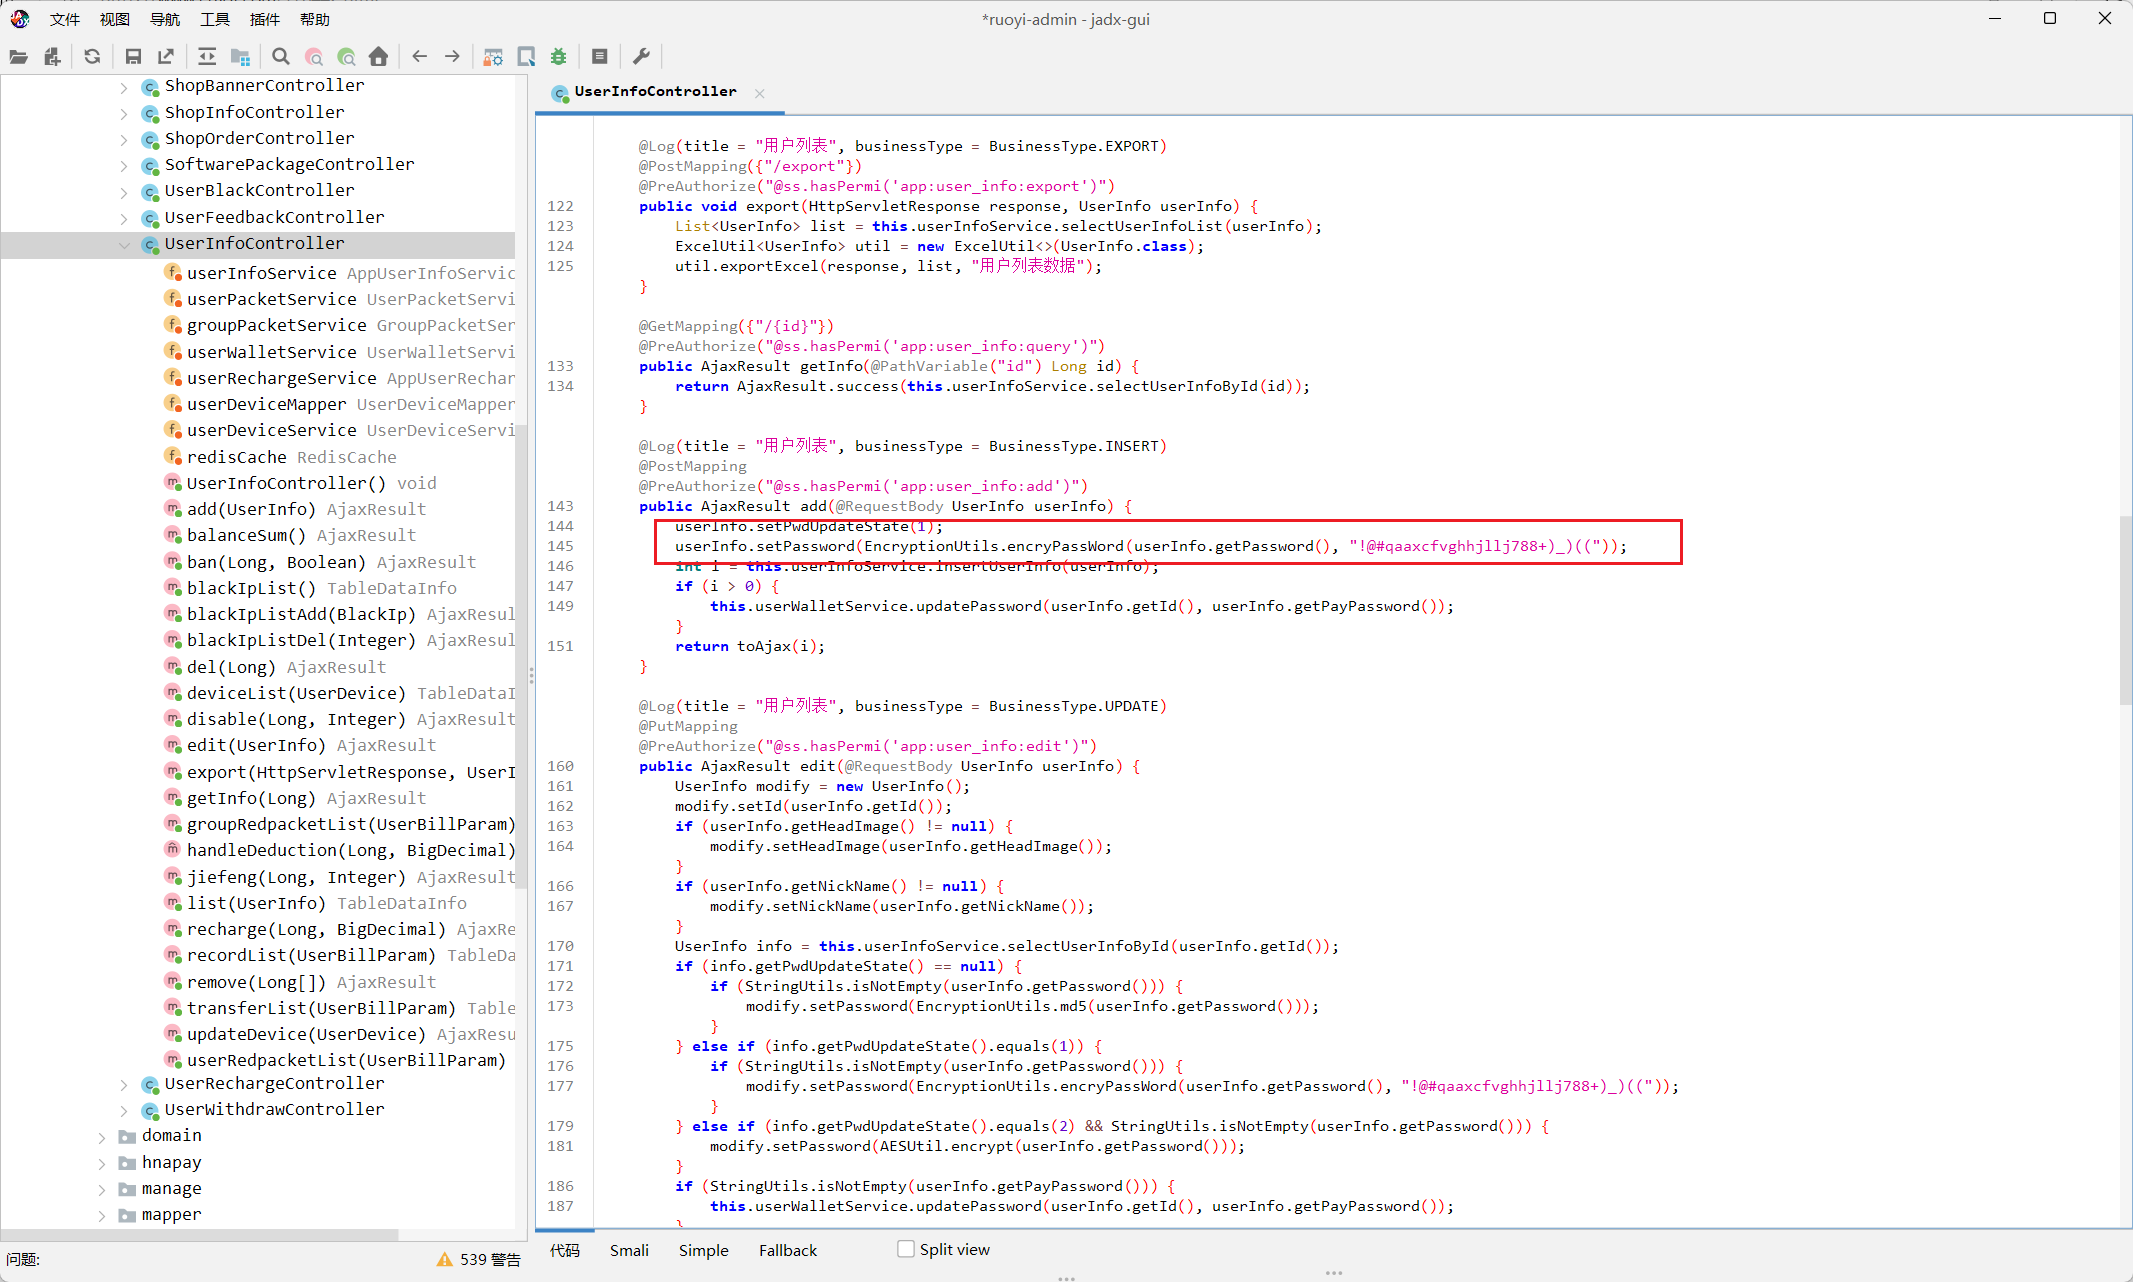Click domain package folder icon

[x=127, y=1136]
